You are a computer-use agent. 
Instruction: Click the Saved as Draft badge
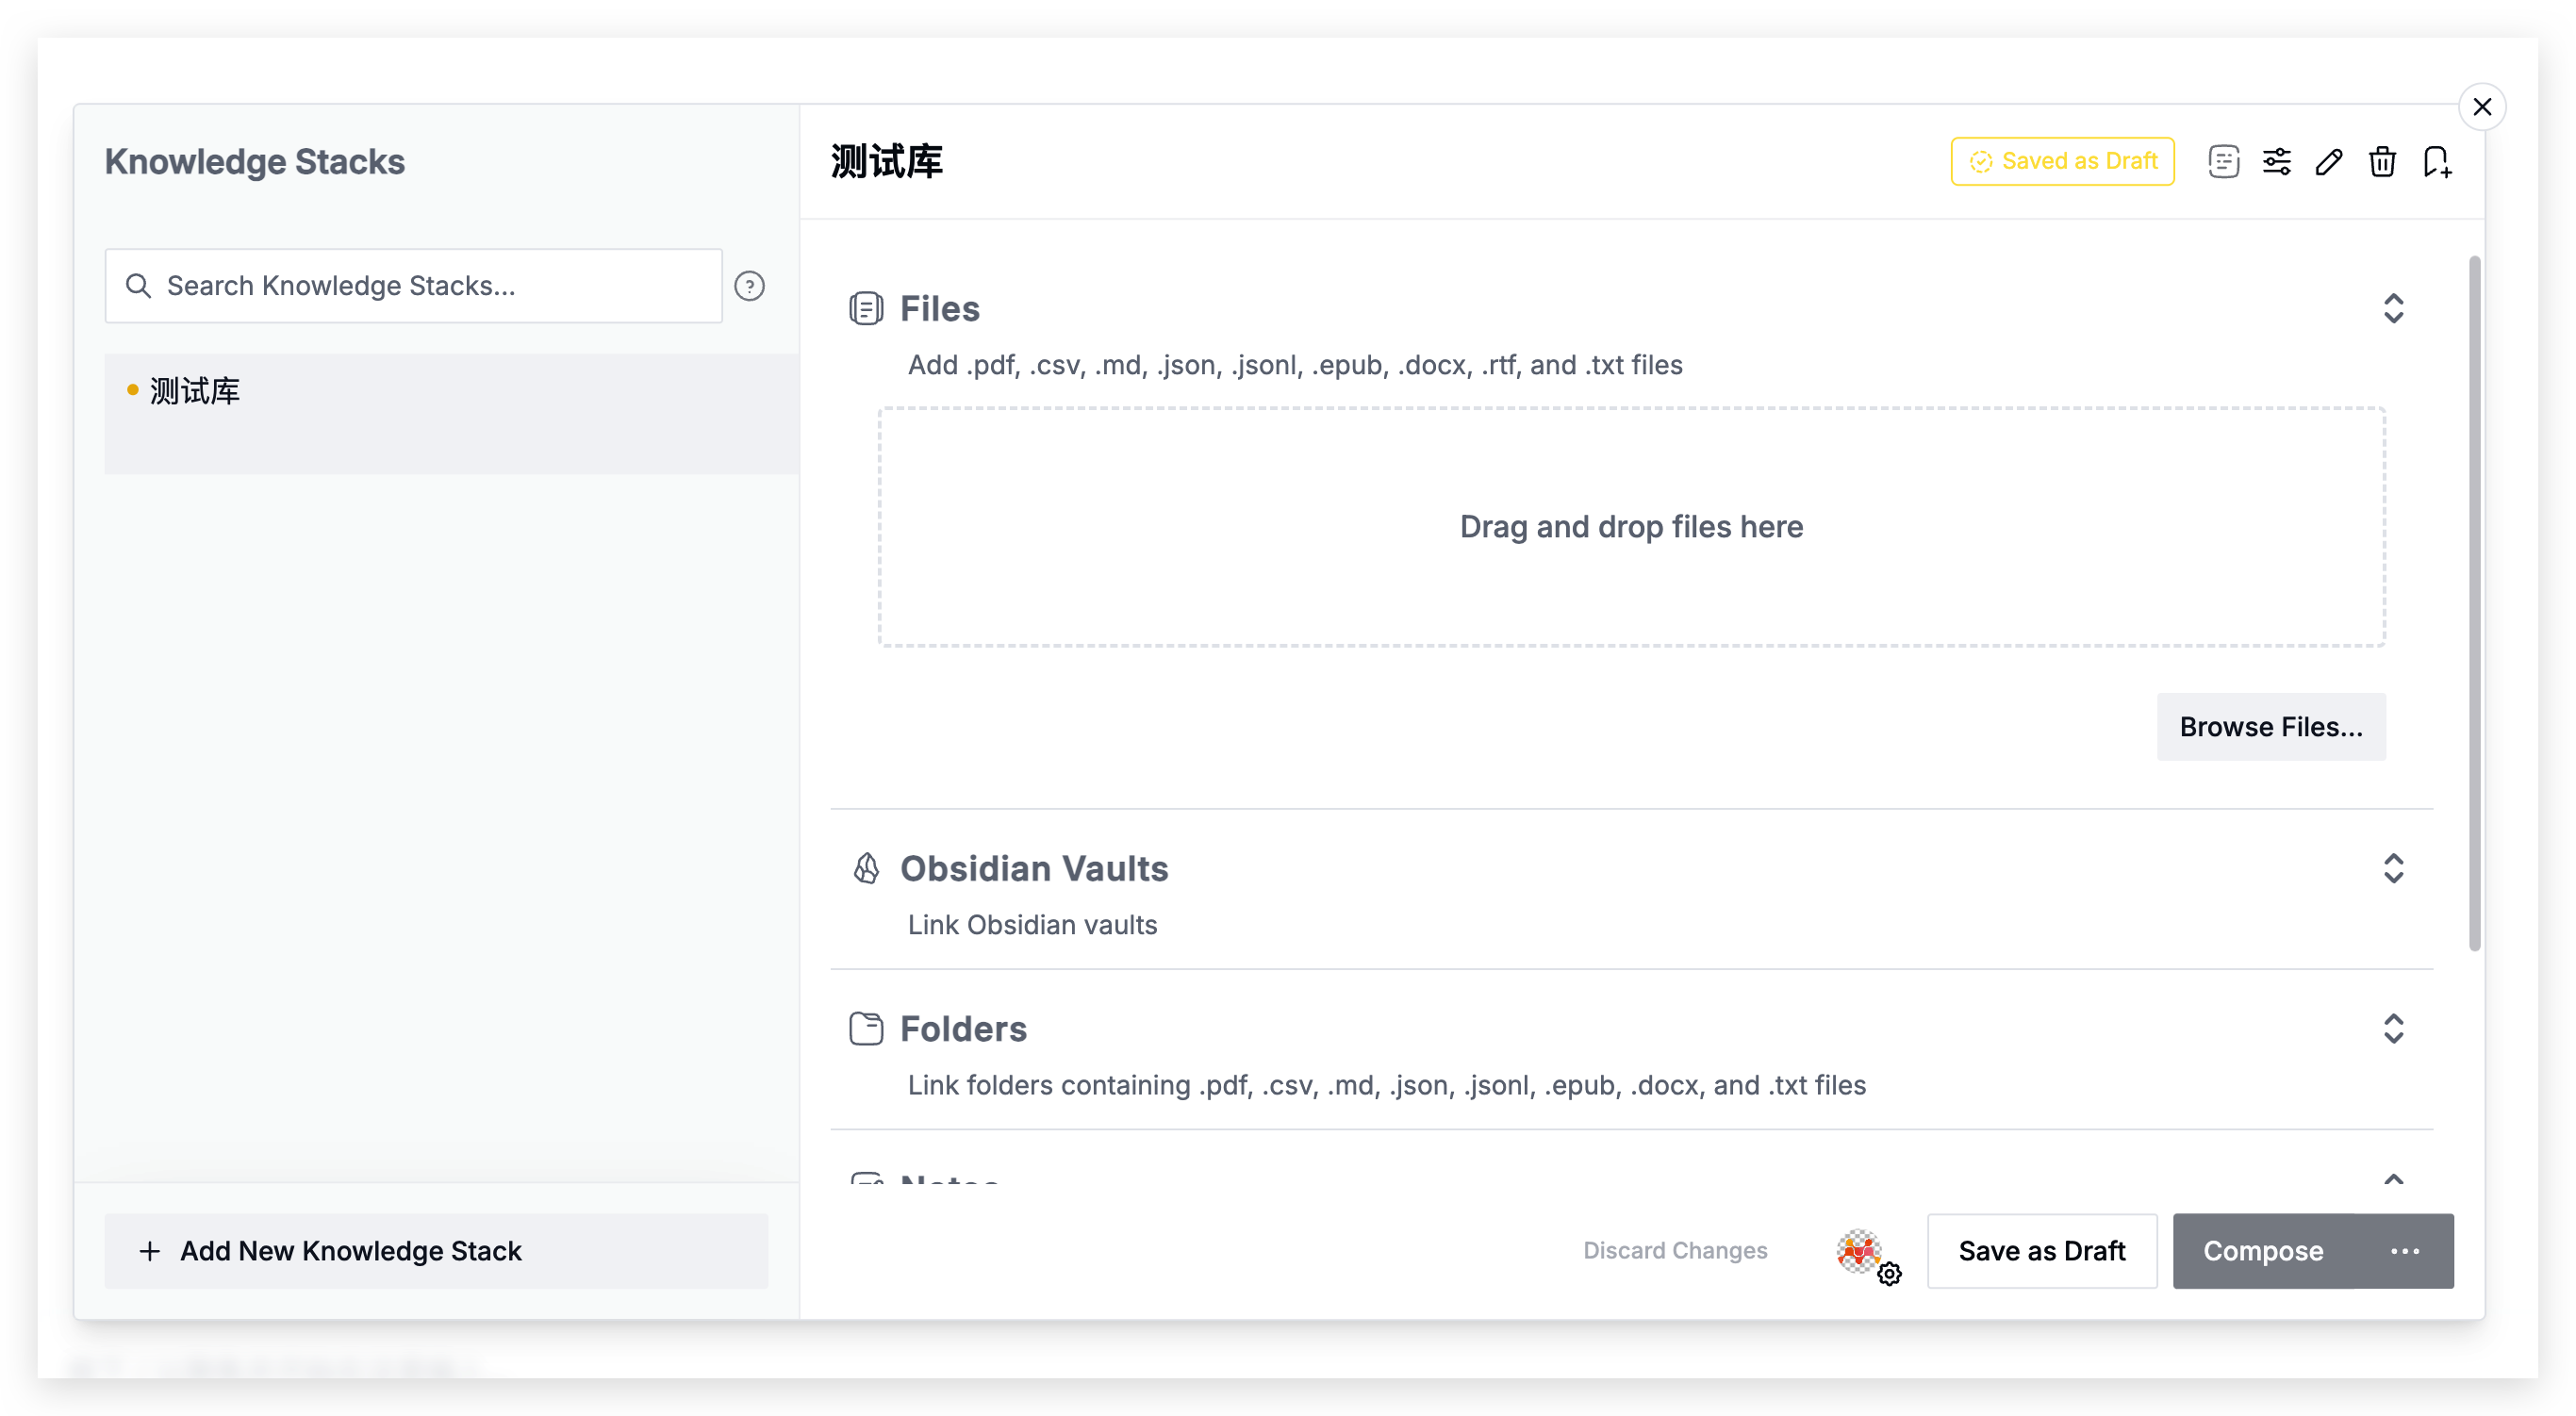click(x=2062, y=161)
